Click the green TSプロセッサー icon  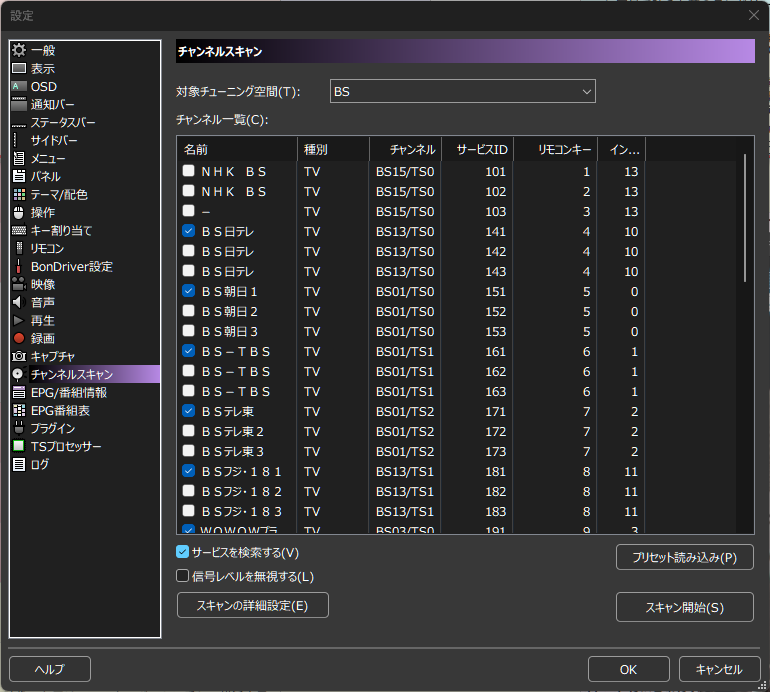tap(19, 446)
